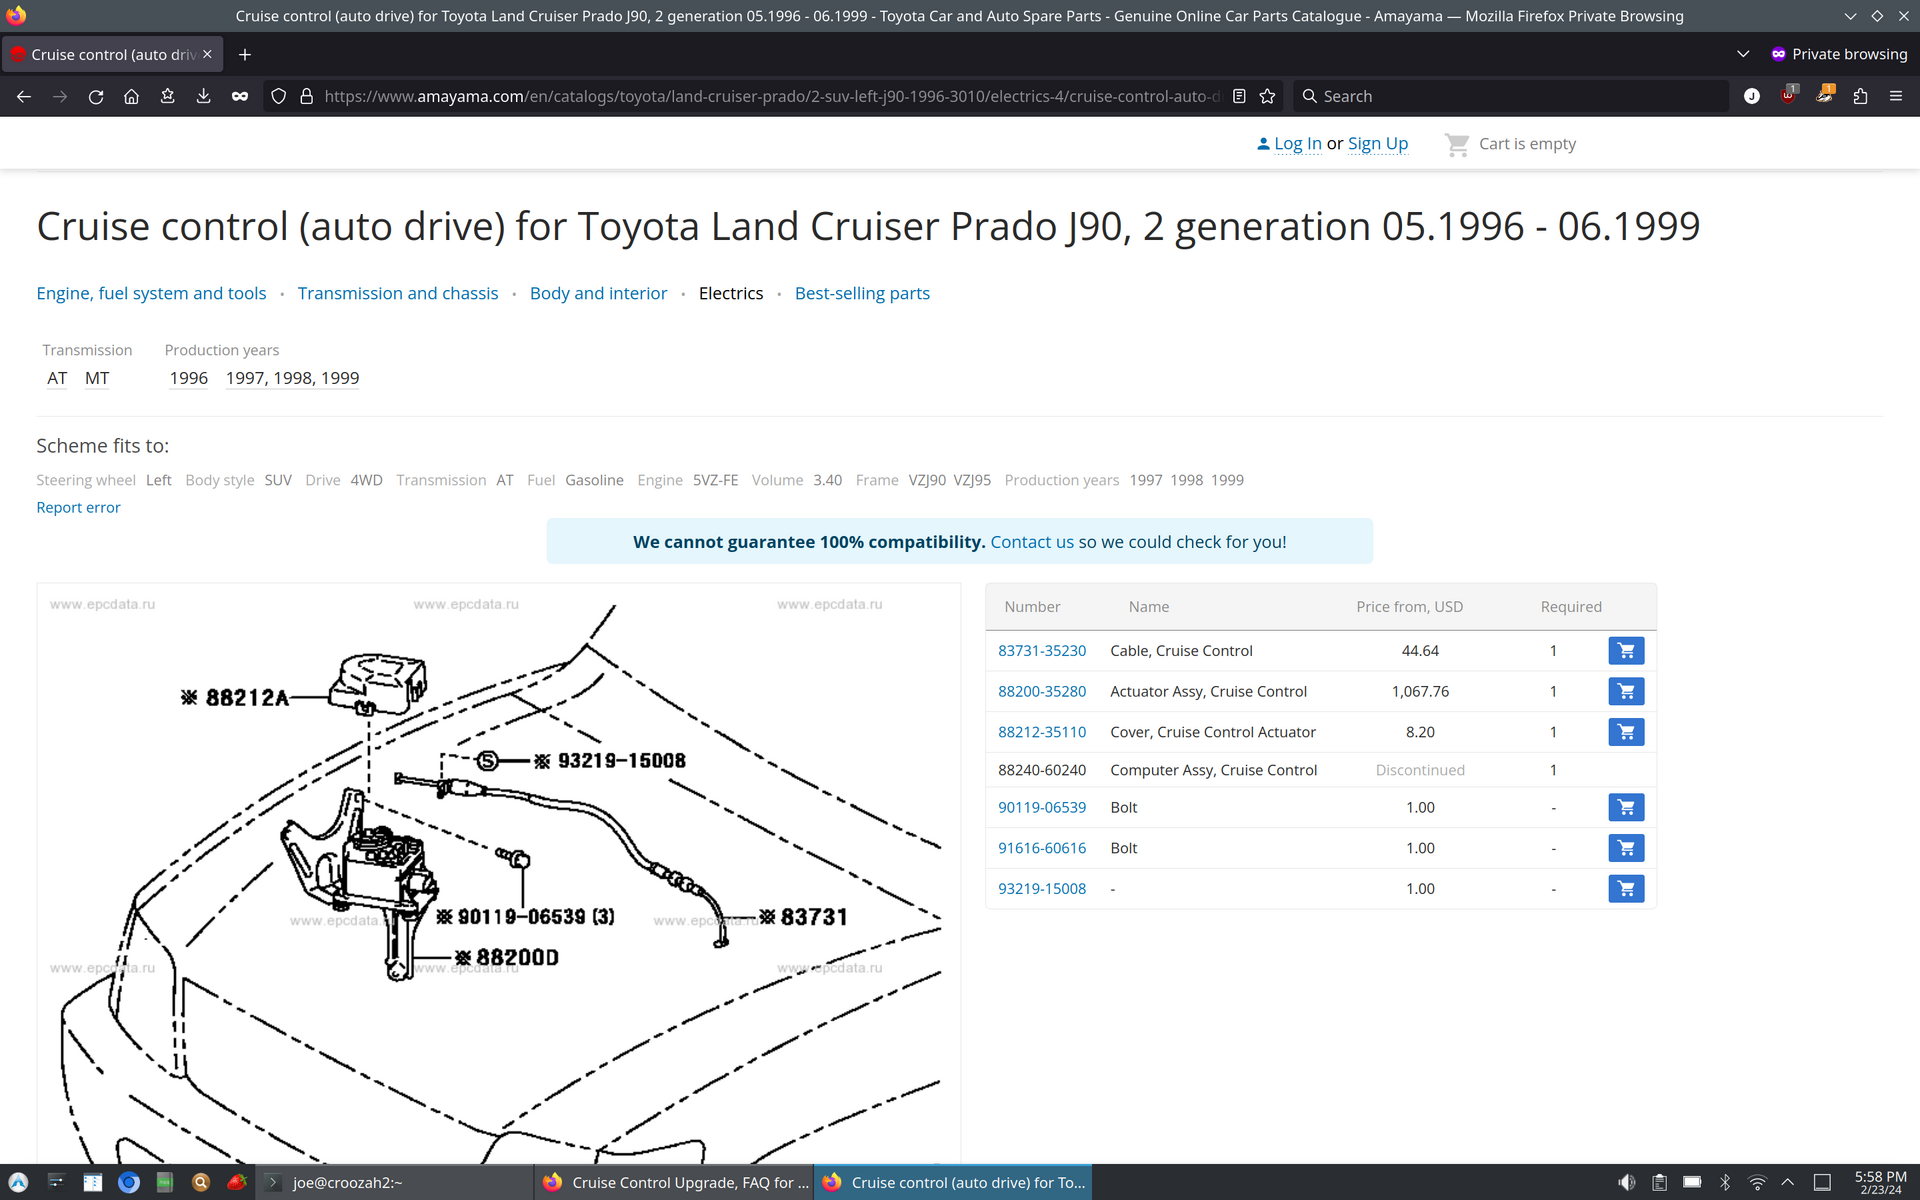Viewport: 1920px width, 1200px height.
Task: Open part number 88212-35110
Action: pyautogui.click(x=1041, y=732)
